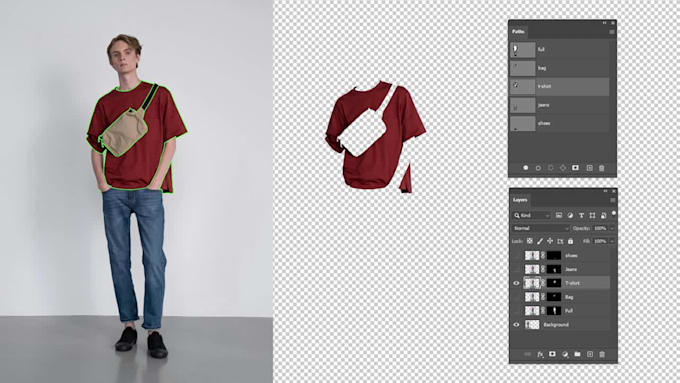Open Layers panel options menu

click(x=613, y=200)
